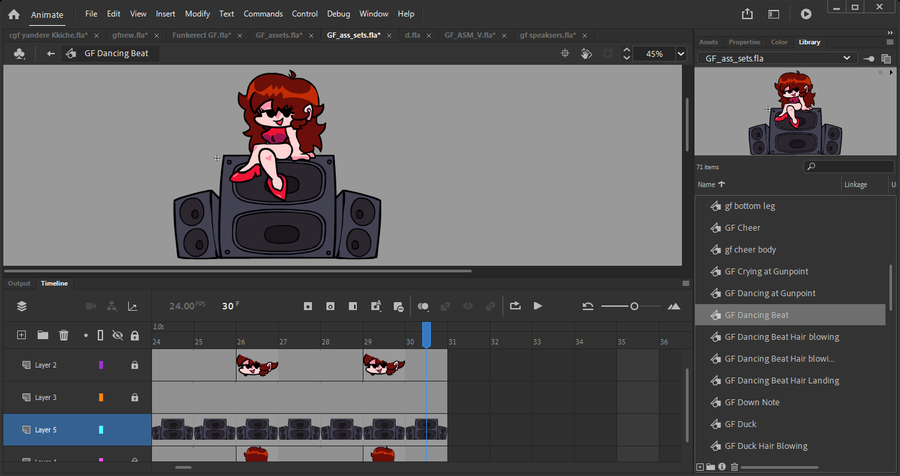900x476 pixels.
Task: Go back with the scene arrow
Action: coord(51,53)
